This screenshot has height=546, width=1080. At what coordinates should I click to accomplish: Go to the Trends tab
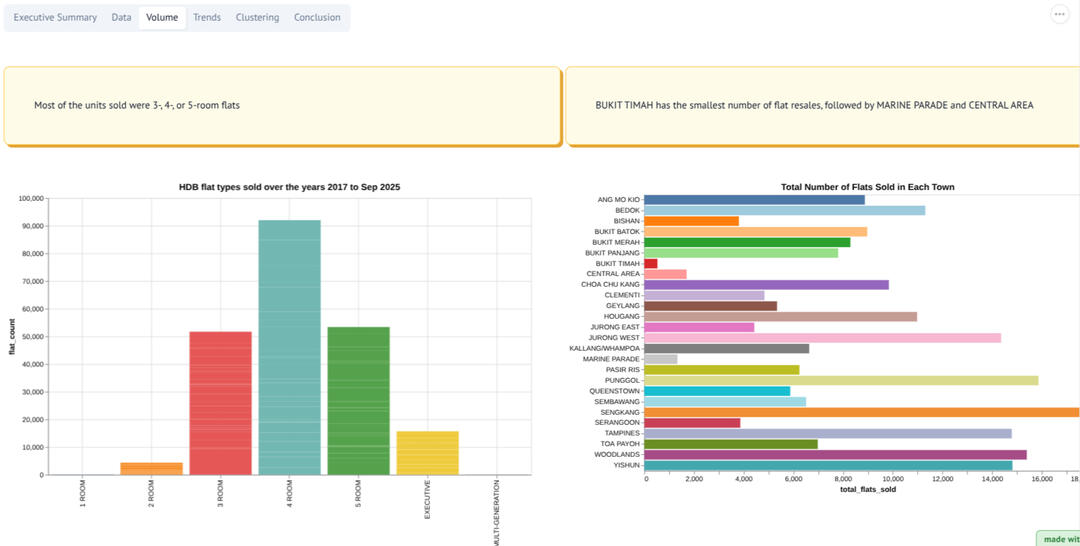click(207, 18)
